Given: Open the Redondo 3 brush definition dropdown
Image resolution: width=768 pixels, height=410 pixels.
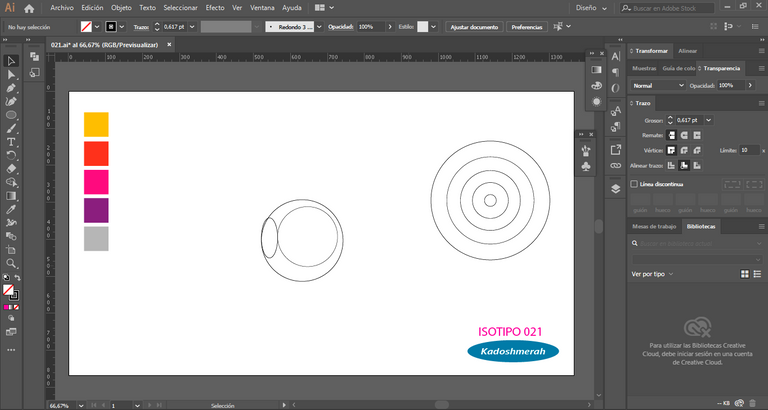Looking at the screenshot, I should point(319,27).
